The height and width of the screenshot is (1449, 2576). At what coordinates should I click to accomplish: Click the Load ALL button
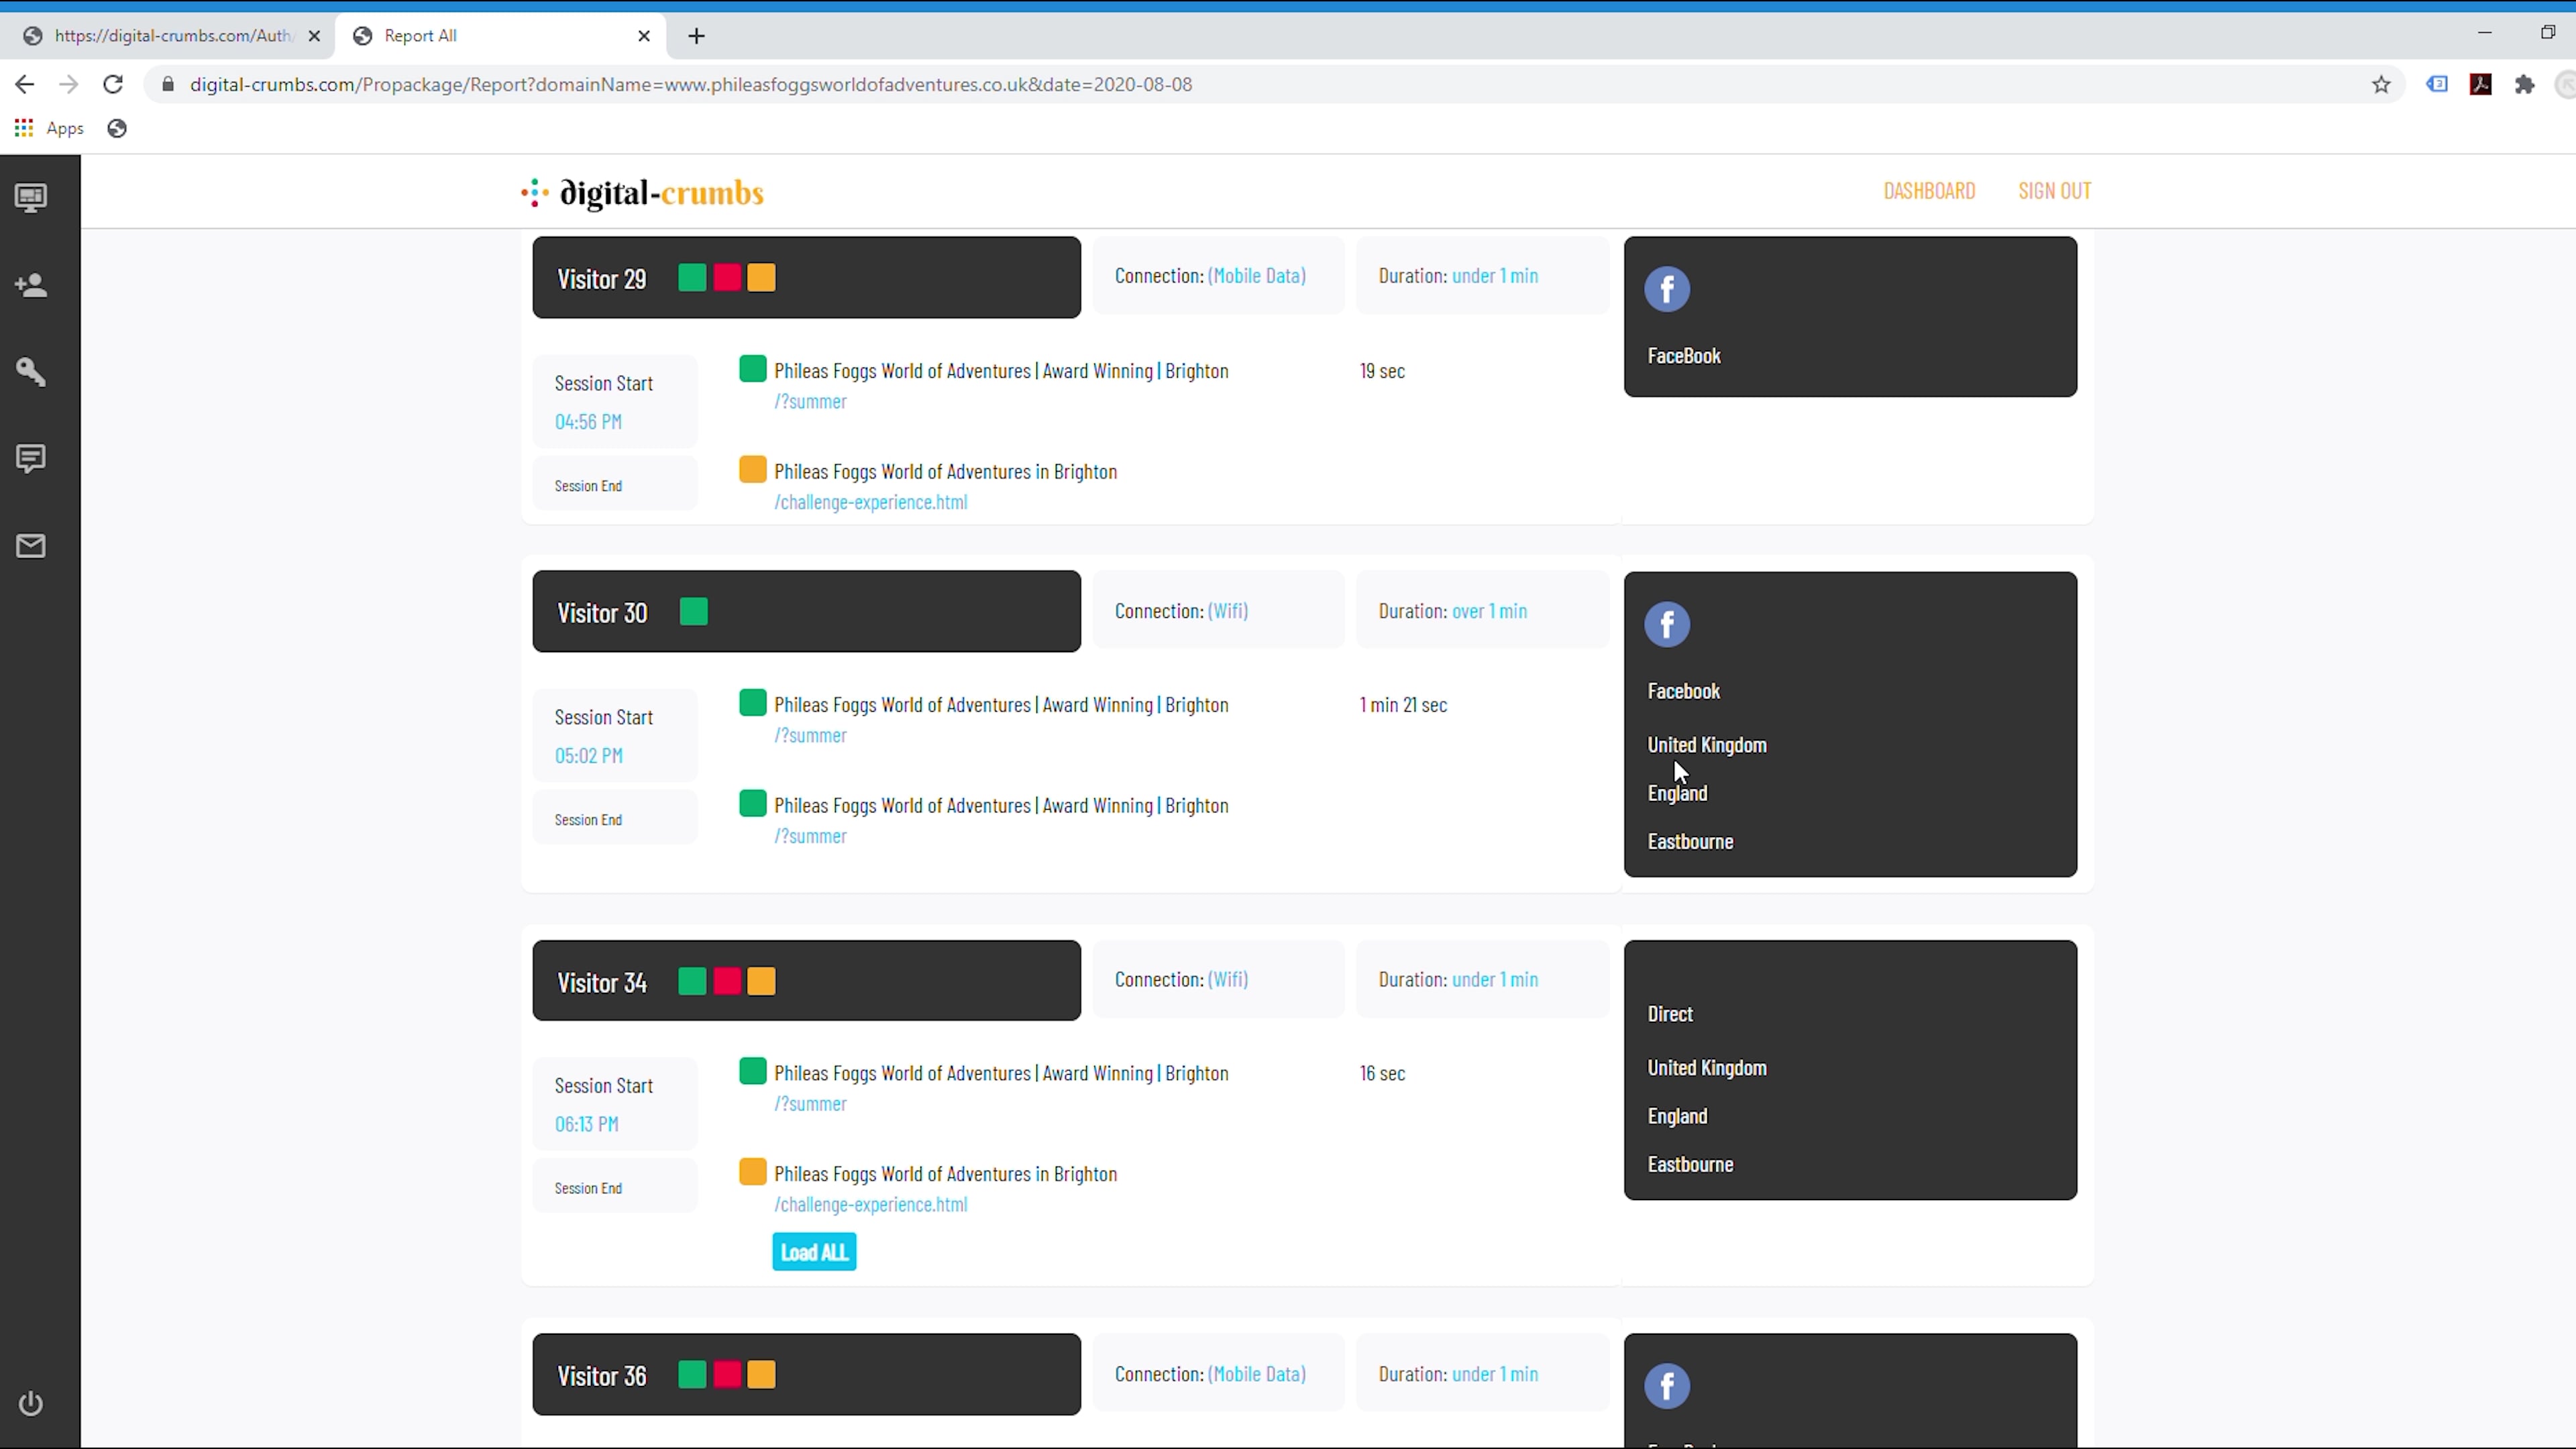click(x=814, y=1252)
